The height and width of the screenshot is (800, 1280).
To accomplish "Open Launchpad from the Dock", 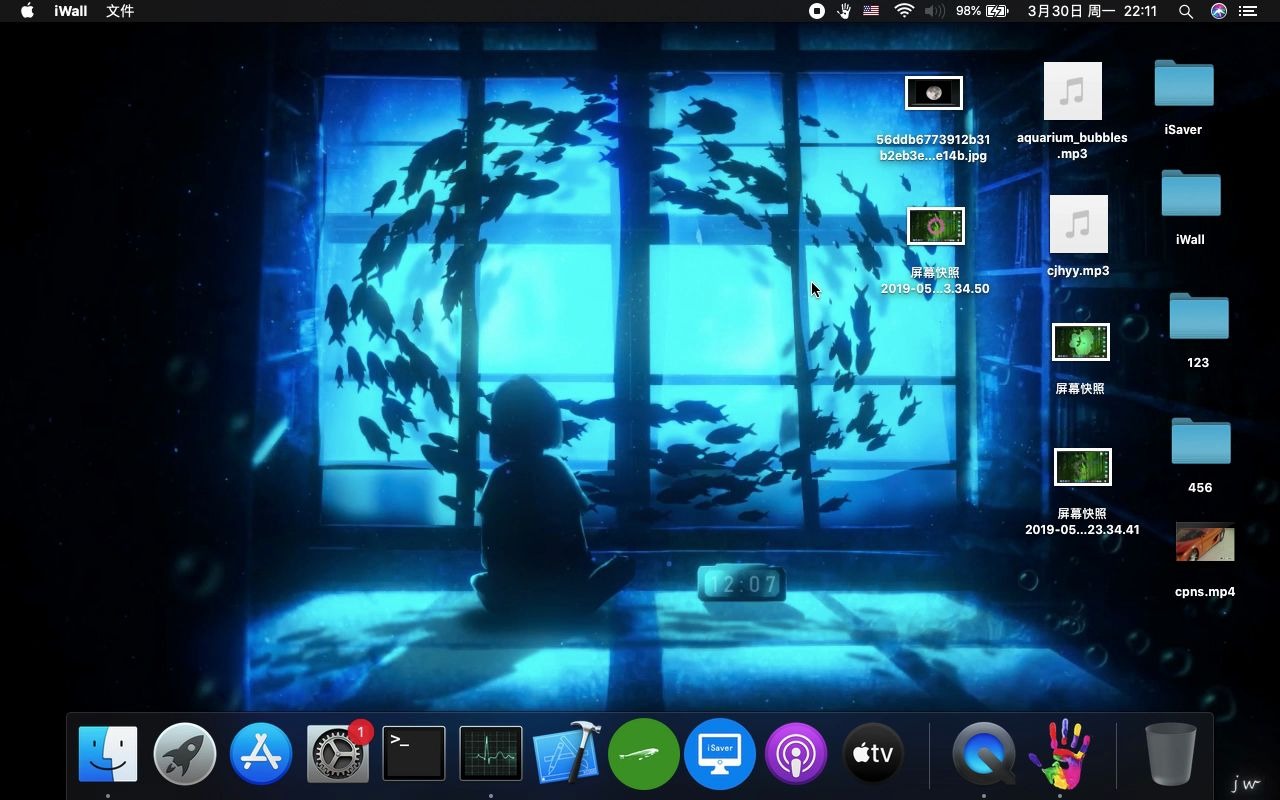I will pos(185,753).
